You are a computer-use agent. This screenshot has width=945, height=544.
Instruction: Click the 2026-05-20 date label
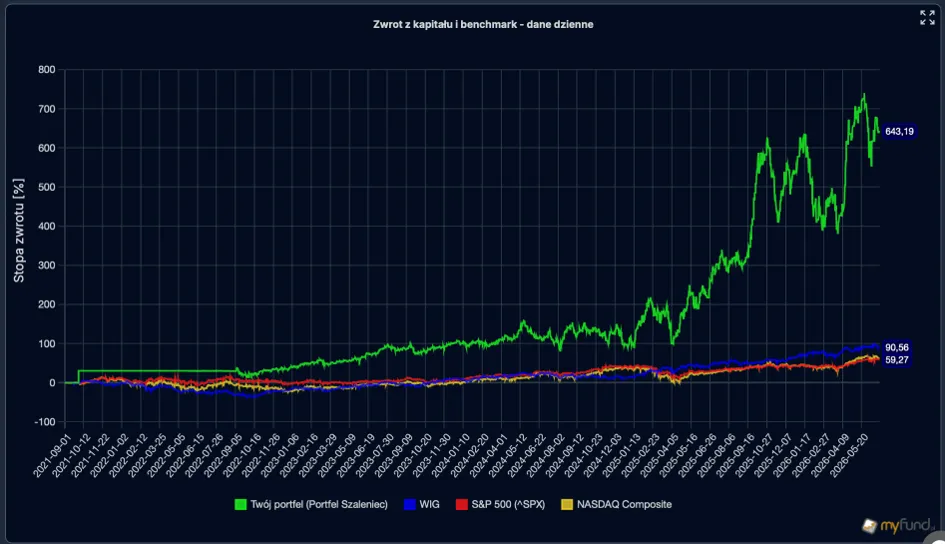(848, 455)
